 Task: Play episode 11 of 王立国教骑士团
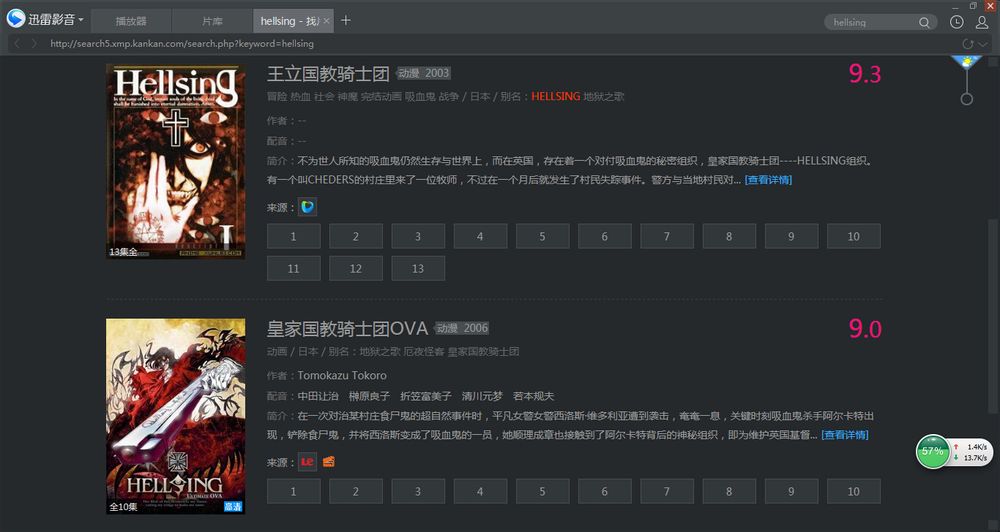pos(293,269)
